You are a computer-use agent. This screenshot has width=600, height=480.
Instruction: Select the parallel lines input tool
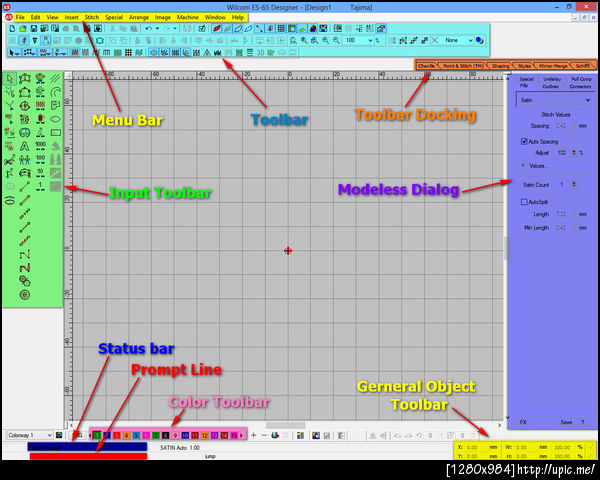56,78
